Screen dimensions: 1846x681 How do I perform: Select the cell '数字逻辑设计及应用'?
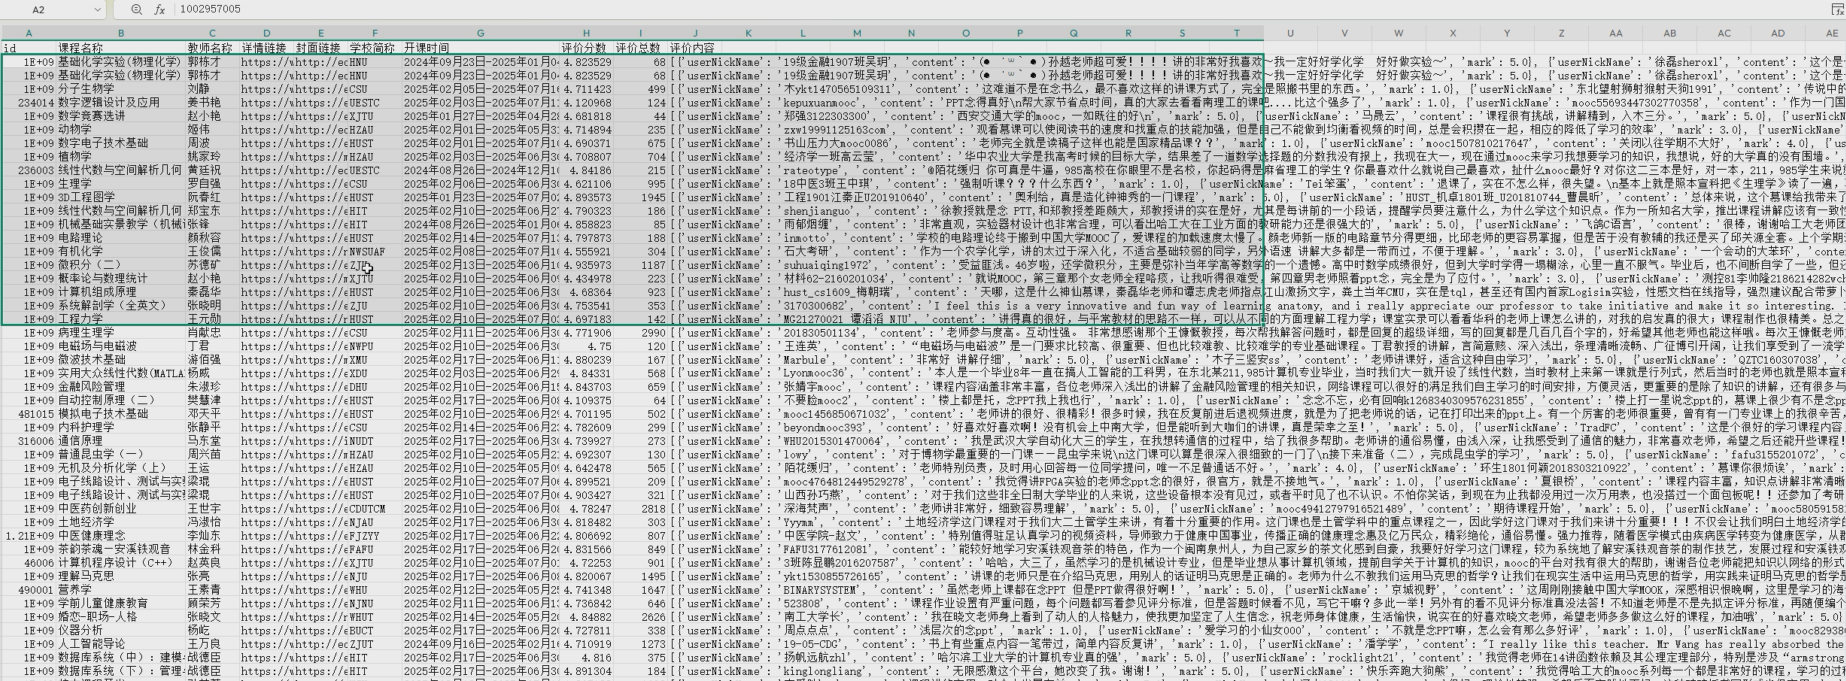[x=121, y=102]
